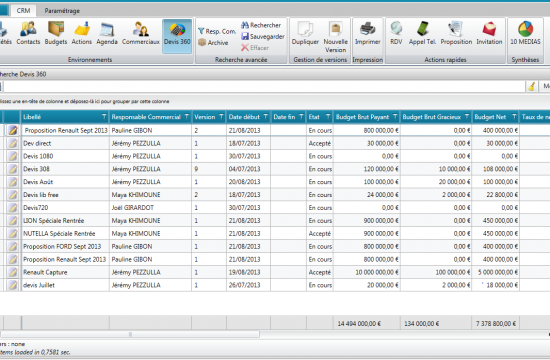Open the Commerciaux environment
Image resolution: width=550 pixels, height=360 pixels.
141,34
